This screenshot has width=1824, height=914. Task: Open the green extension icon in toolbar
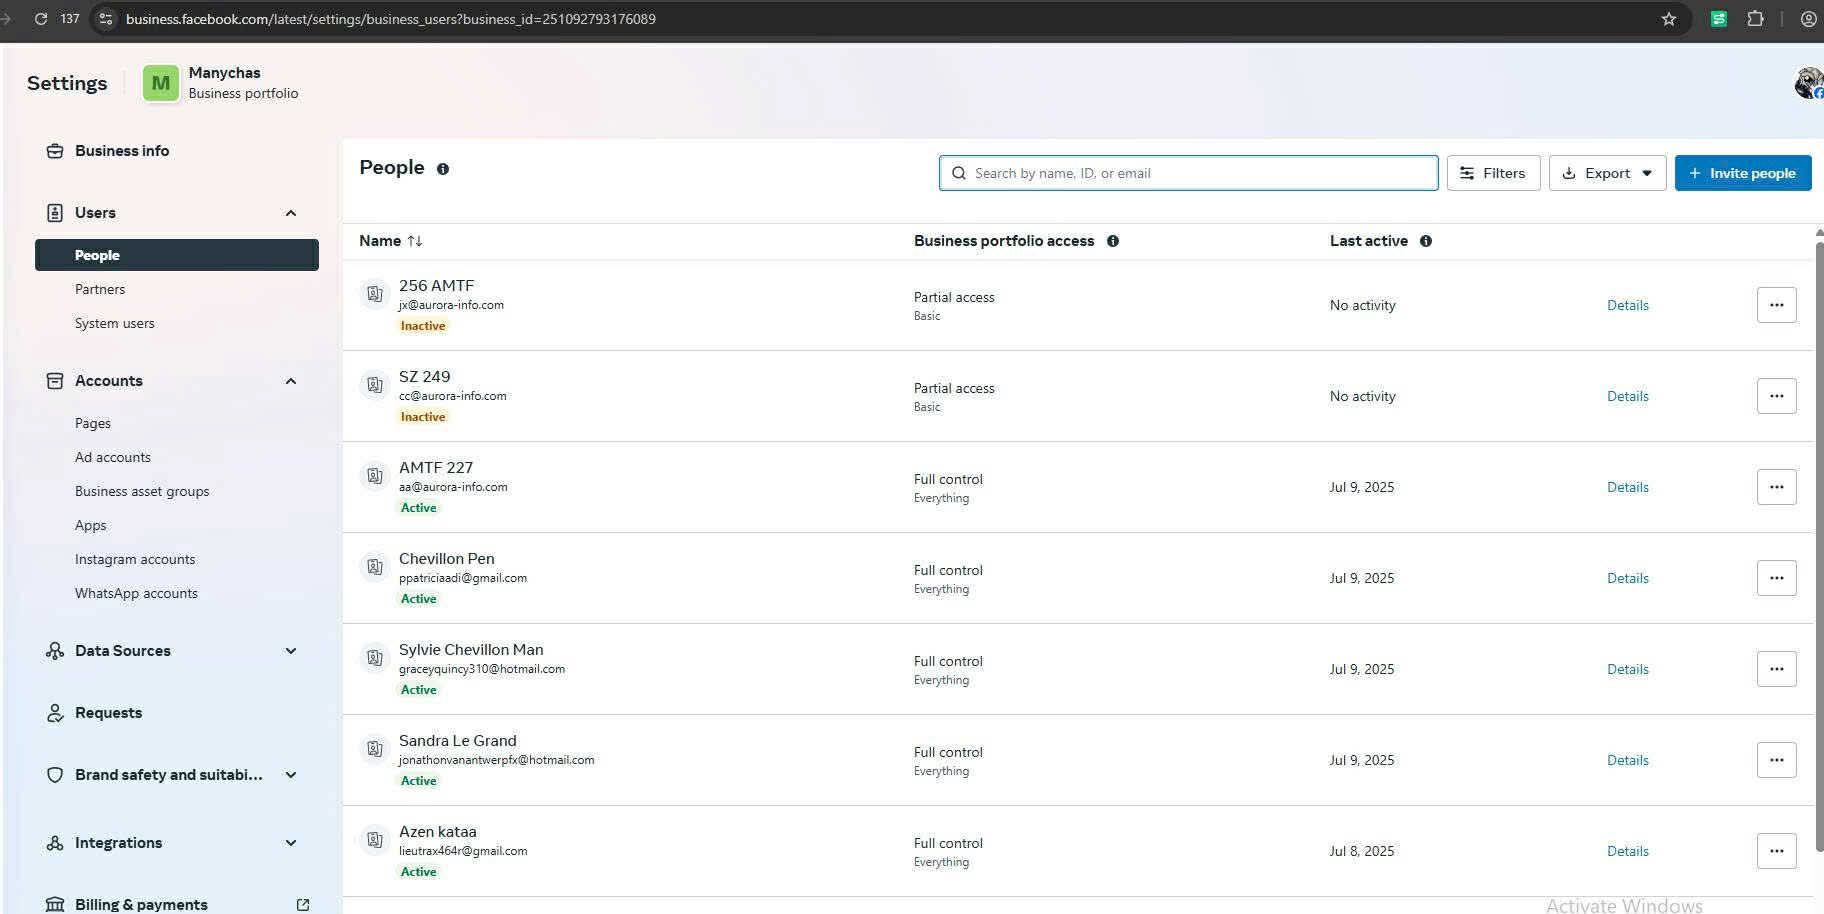1719,19
